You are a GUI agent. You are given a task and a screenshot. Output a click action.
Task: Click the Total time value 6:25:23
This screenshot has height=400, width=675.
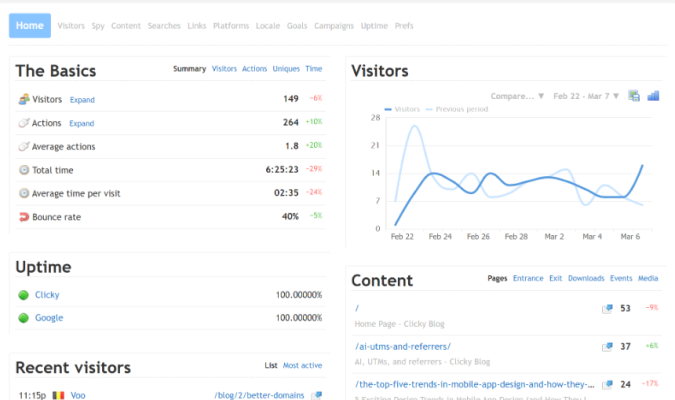(282, 170)
